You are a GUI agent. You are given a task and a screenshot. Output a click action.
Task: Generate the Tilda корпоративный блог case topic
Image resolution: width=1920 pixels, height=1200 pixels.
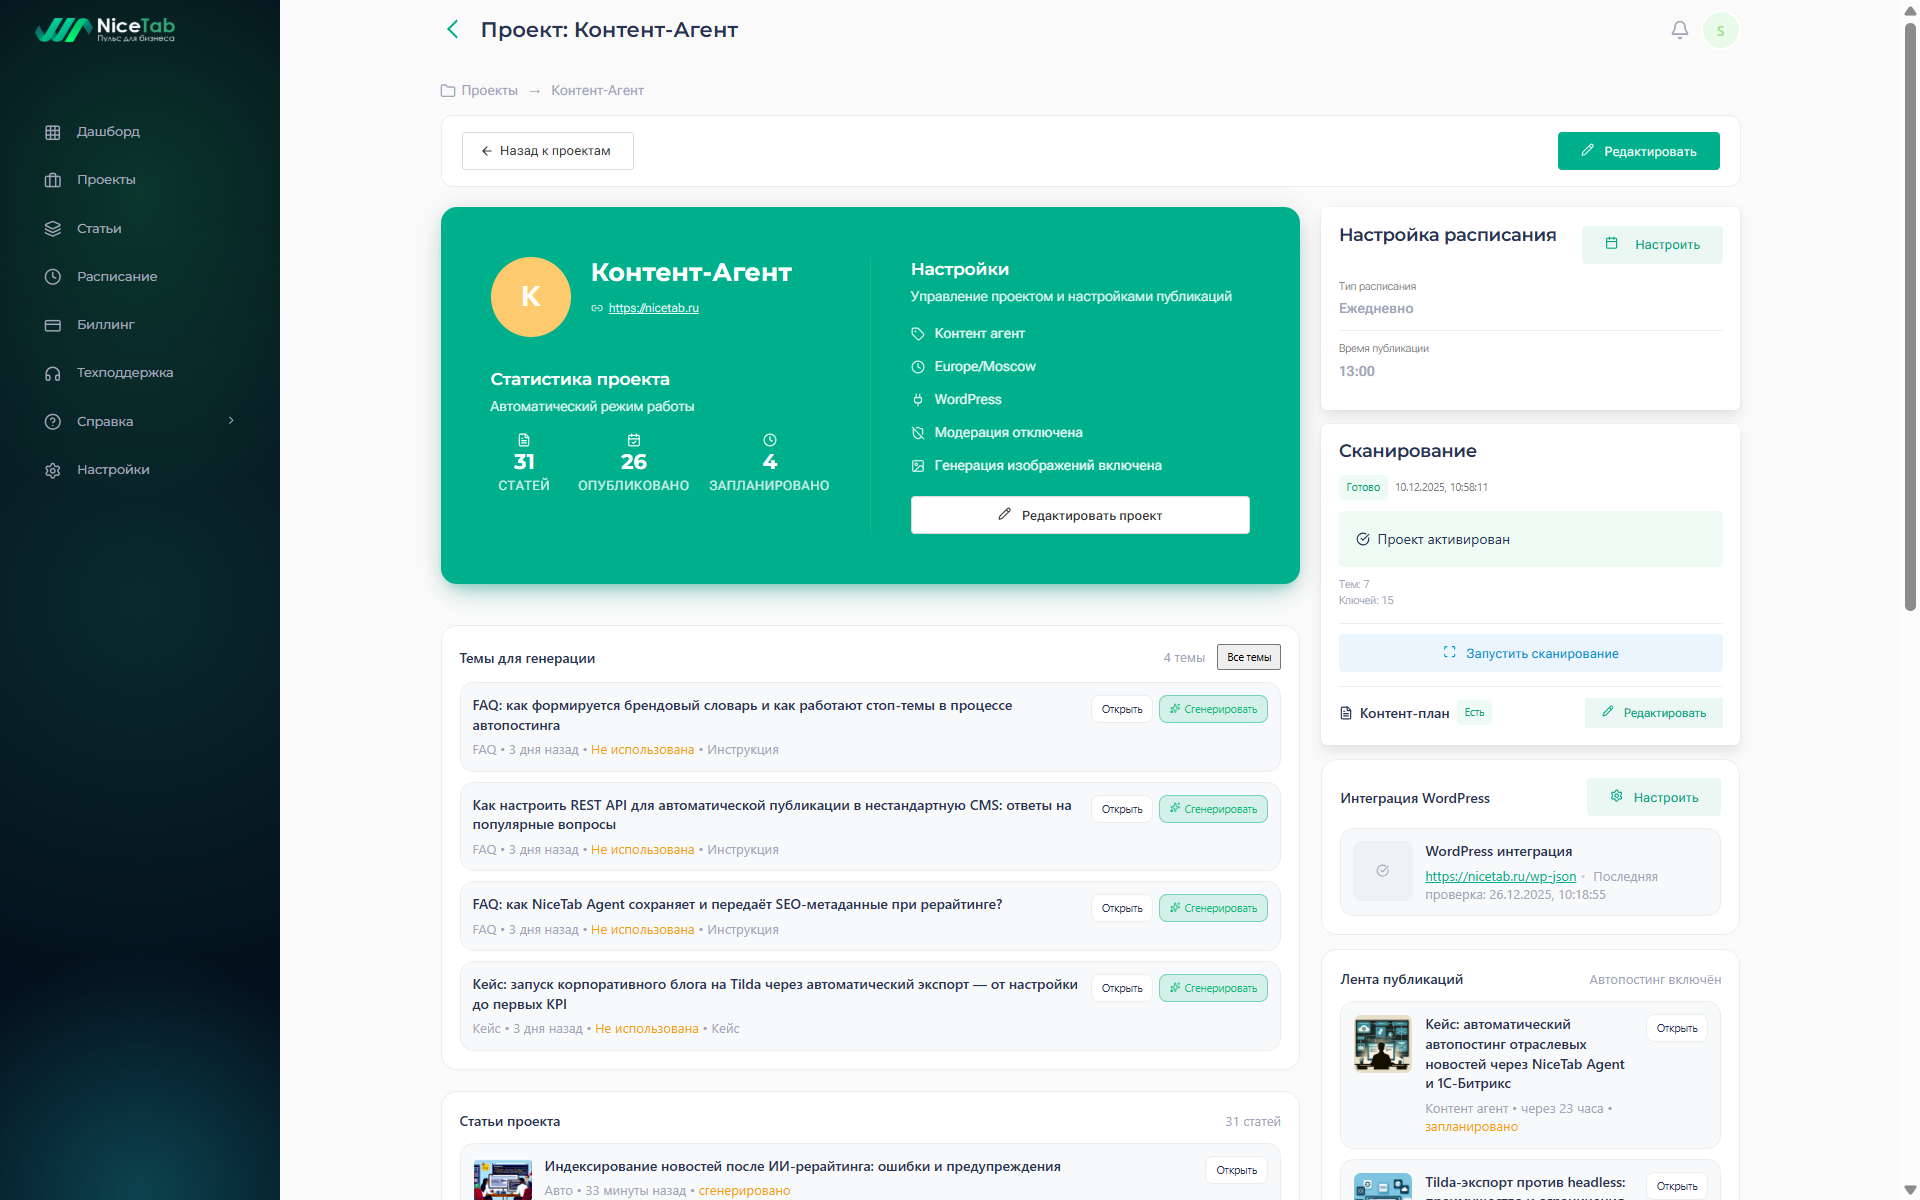pos(1213,988)
